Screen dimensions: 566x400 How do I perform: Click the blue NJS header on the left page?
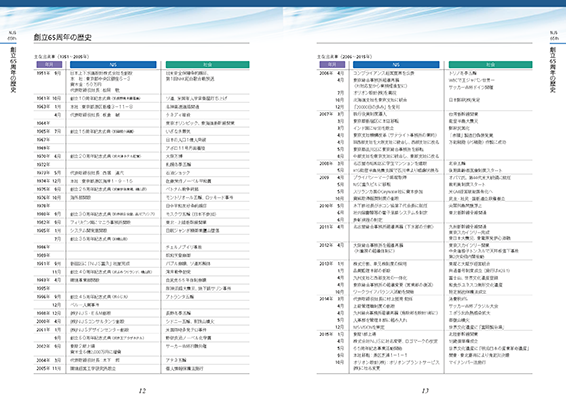point(113,65)
